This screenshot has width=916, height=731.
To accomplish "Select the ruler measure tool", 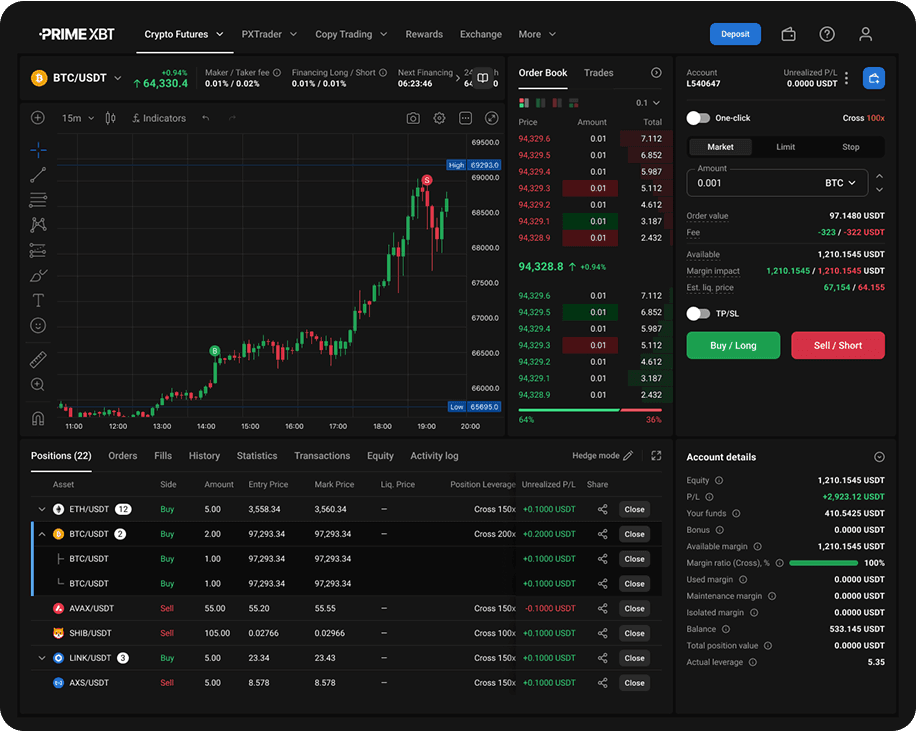I will pos(38,359).
